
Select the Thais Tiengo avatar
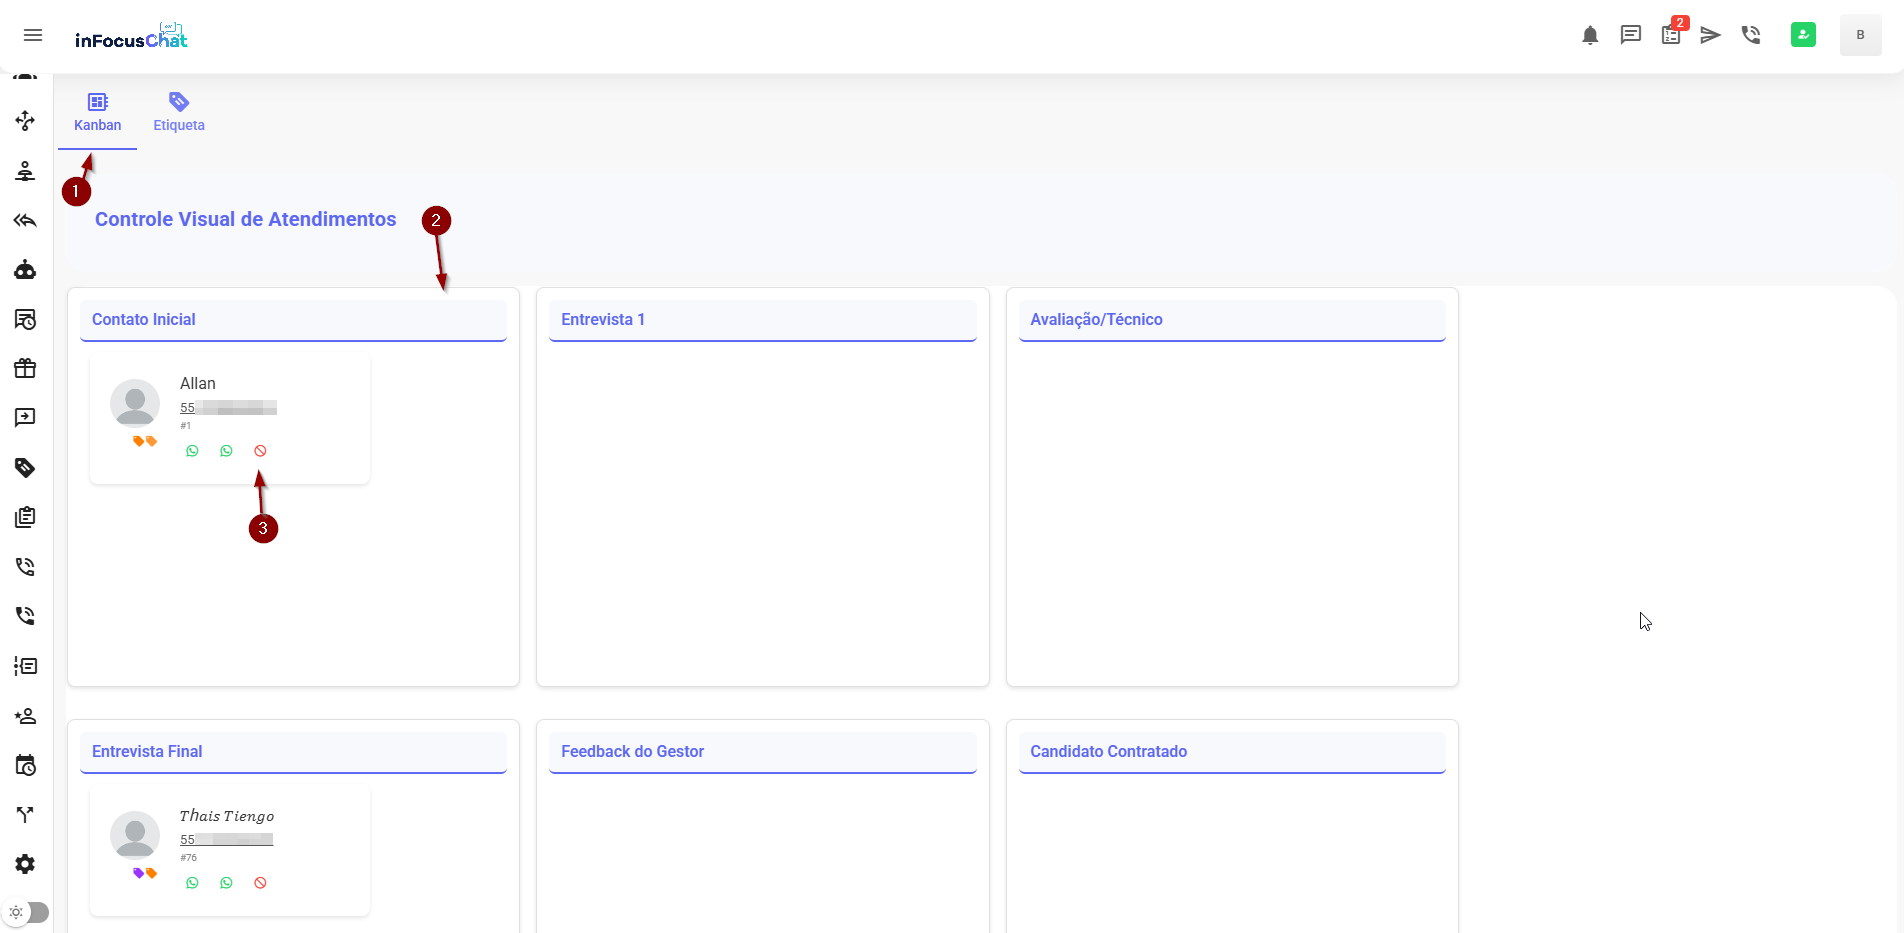135,835
